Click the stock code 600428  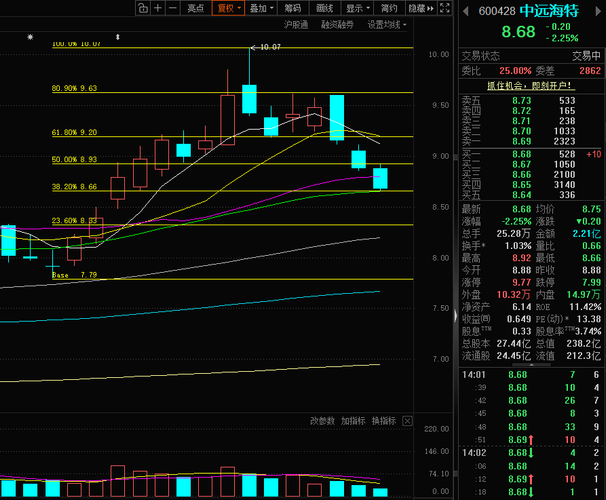pos(497,11)
